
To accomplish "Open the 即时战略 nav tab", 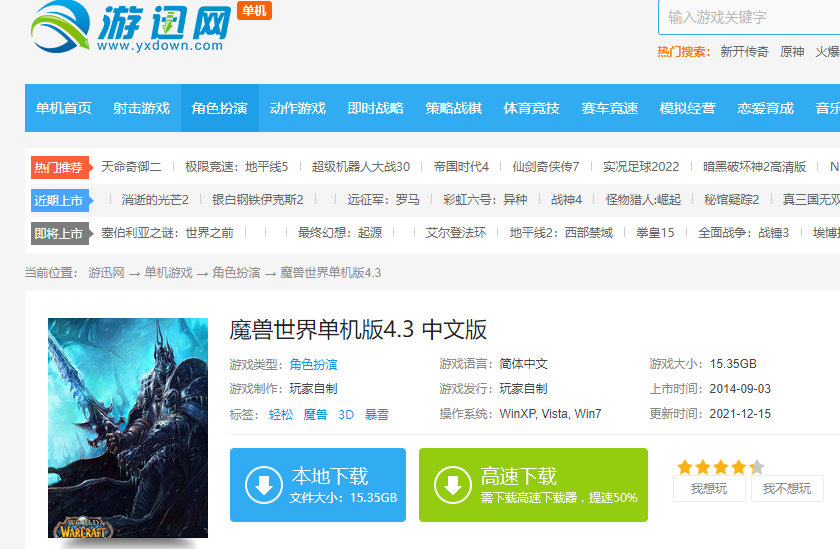I will 376,108.
